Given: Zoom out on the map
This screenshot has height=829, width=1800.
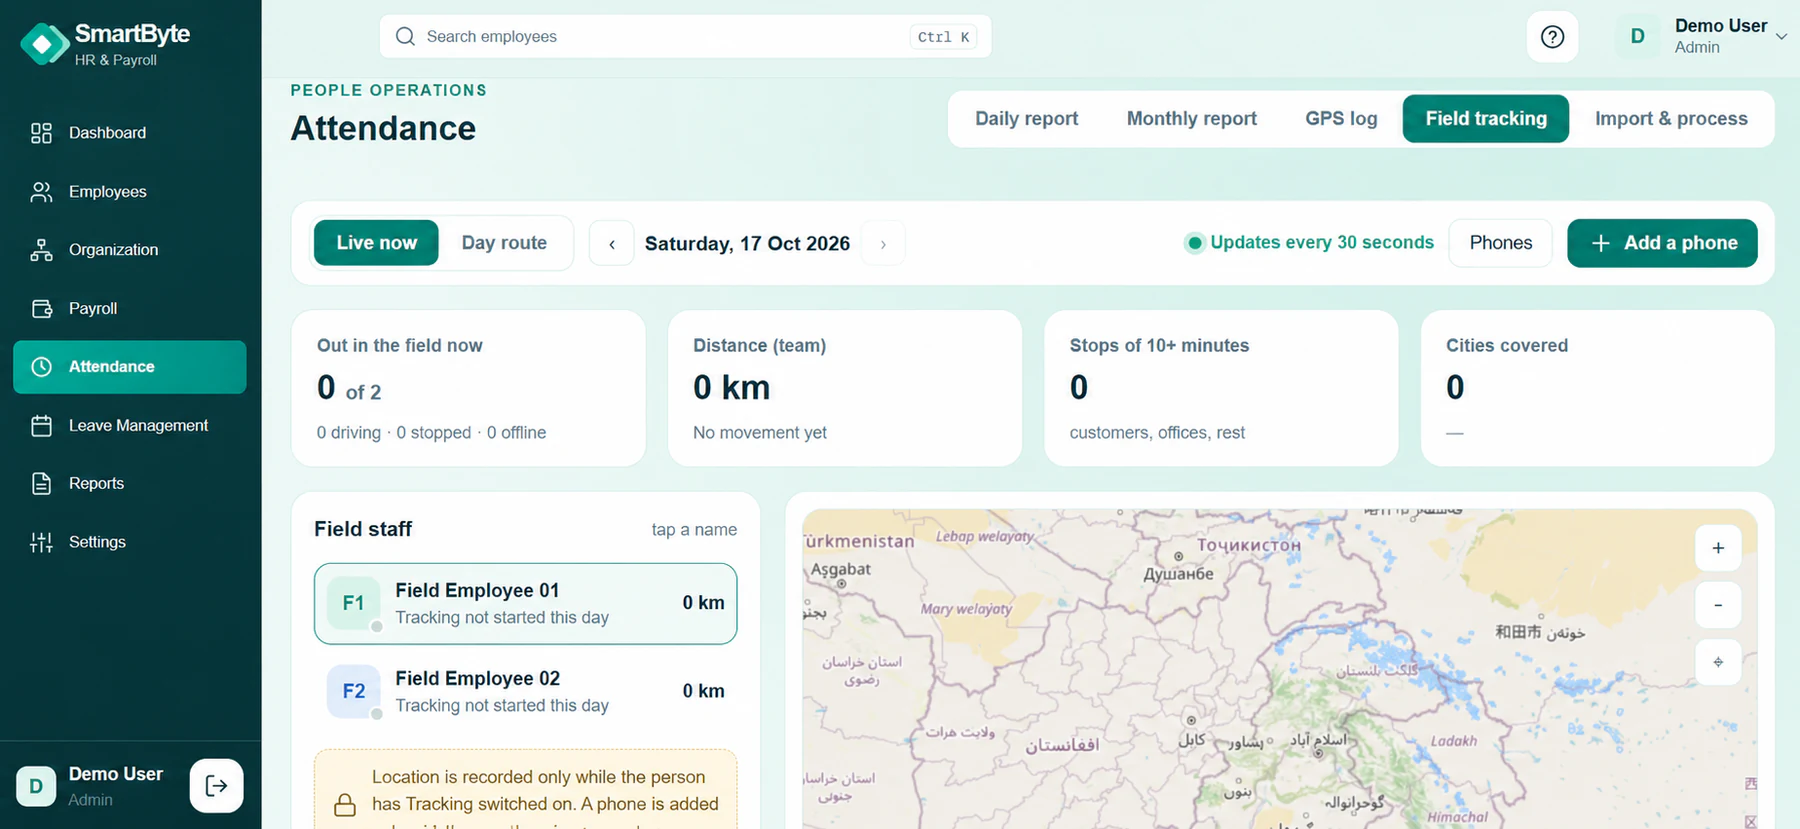Looking at the screenshot, I should (x=1718, y=605).
